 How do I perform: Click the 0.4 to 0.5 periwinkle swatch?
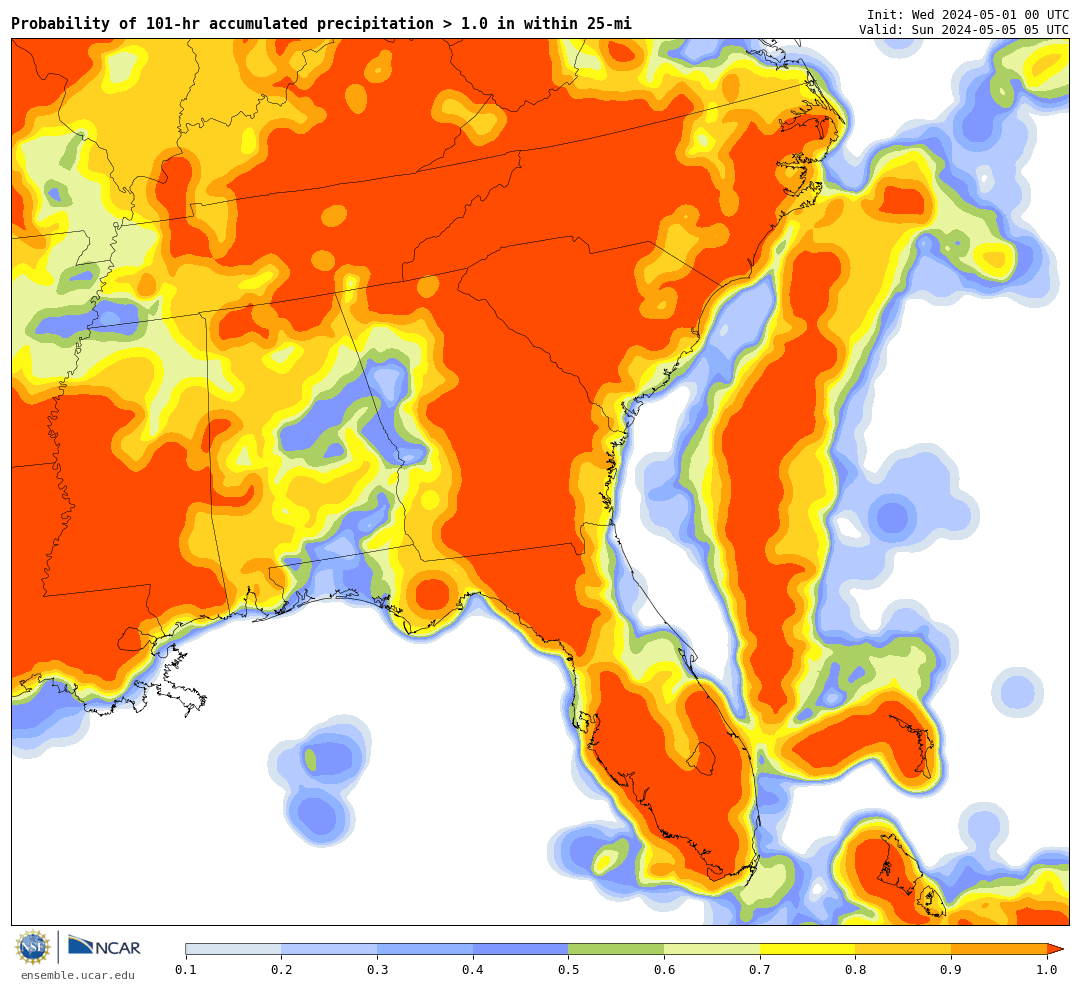[521, 949]
